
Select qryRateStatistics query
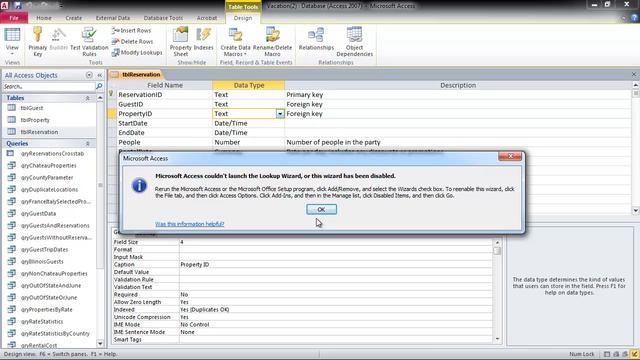[42, 322]
